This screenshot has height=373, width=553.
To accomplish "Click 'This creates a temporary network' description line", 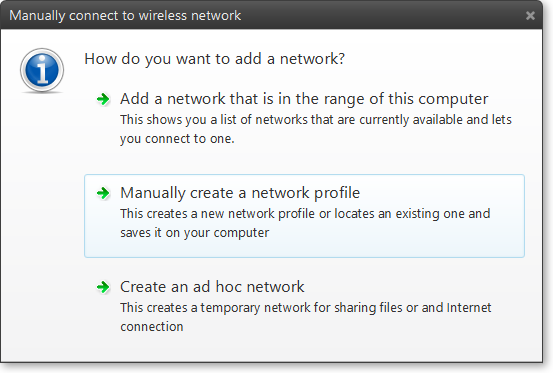I will [305, 308].
